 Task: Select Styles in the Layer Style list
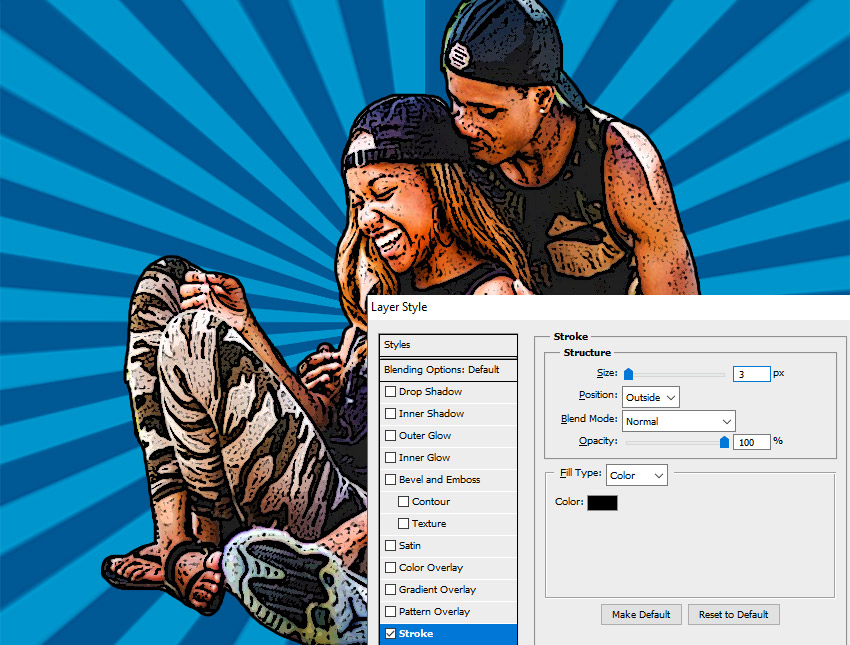click(448, 345)
